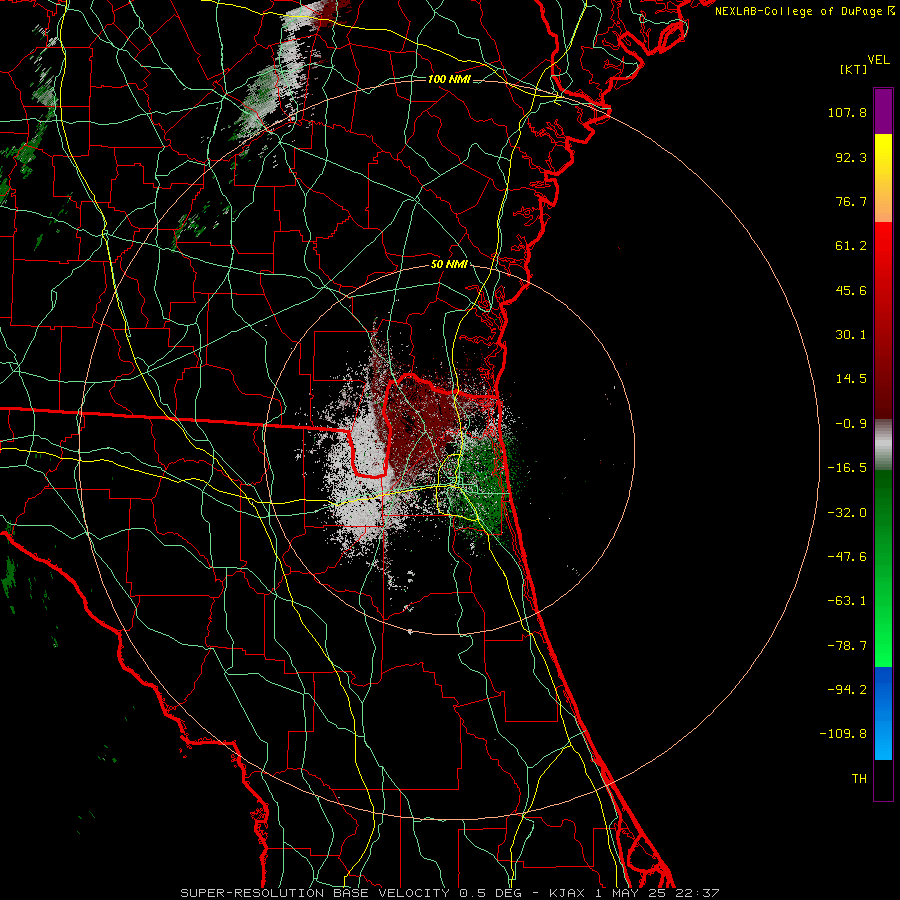The image size is (900, 900).
Task: Click the gray near-zero segment of the color bar
Action: pyautogui.click(x=883, y=445)
